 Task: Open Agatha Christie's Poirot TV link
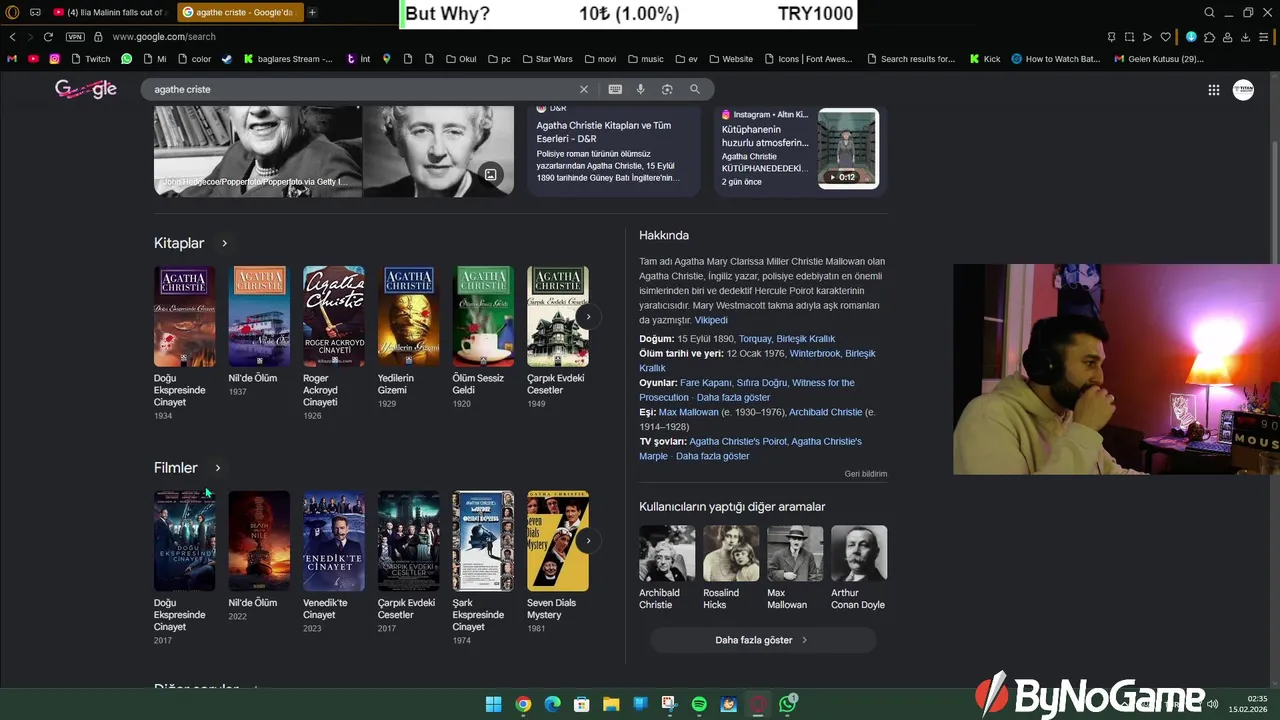point(739,441)
